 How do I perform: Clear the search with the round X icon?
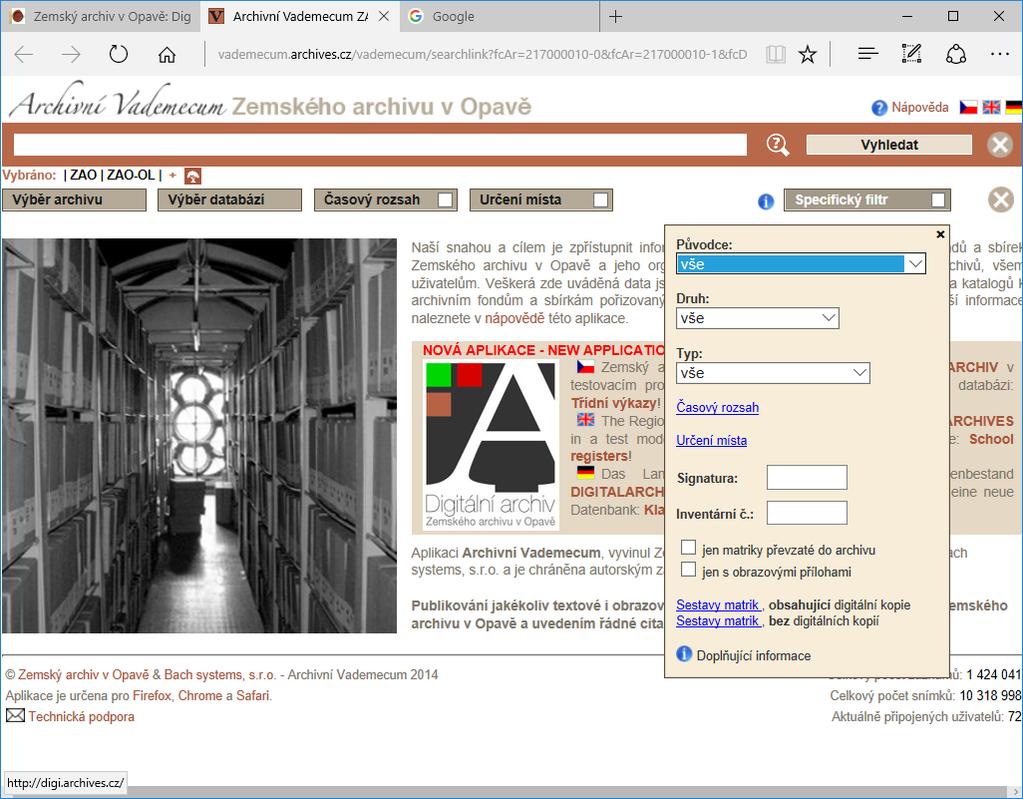coord(1000,145)
